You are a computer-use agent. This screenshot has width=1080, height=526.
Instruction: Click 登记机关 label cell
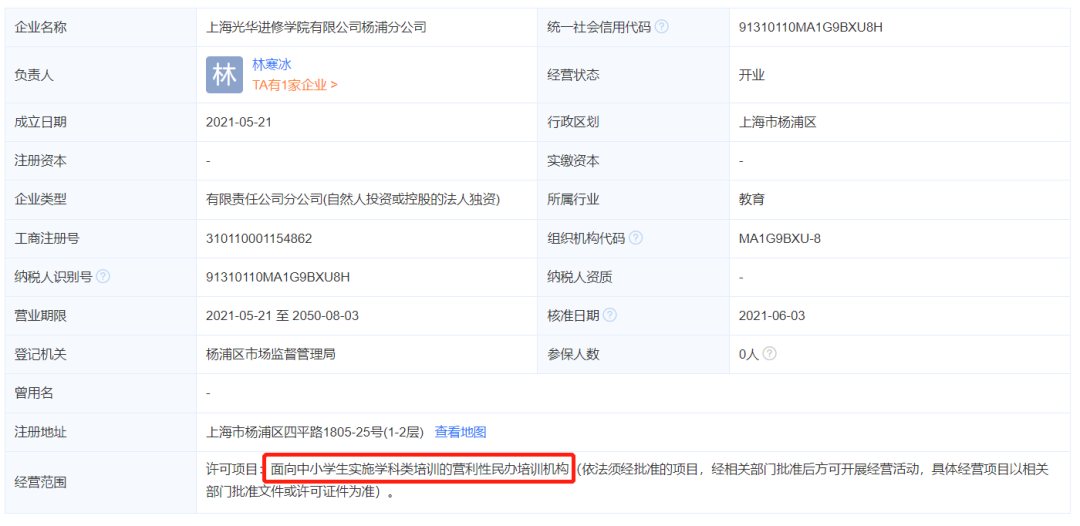[101, 355]
